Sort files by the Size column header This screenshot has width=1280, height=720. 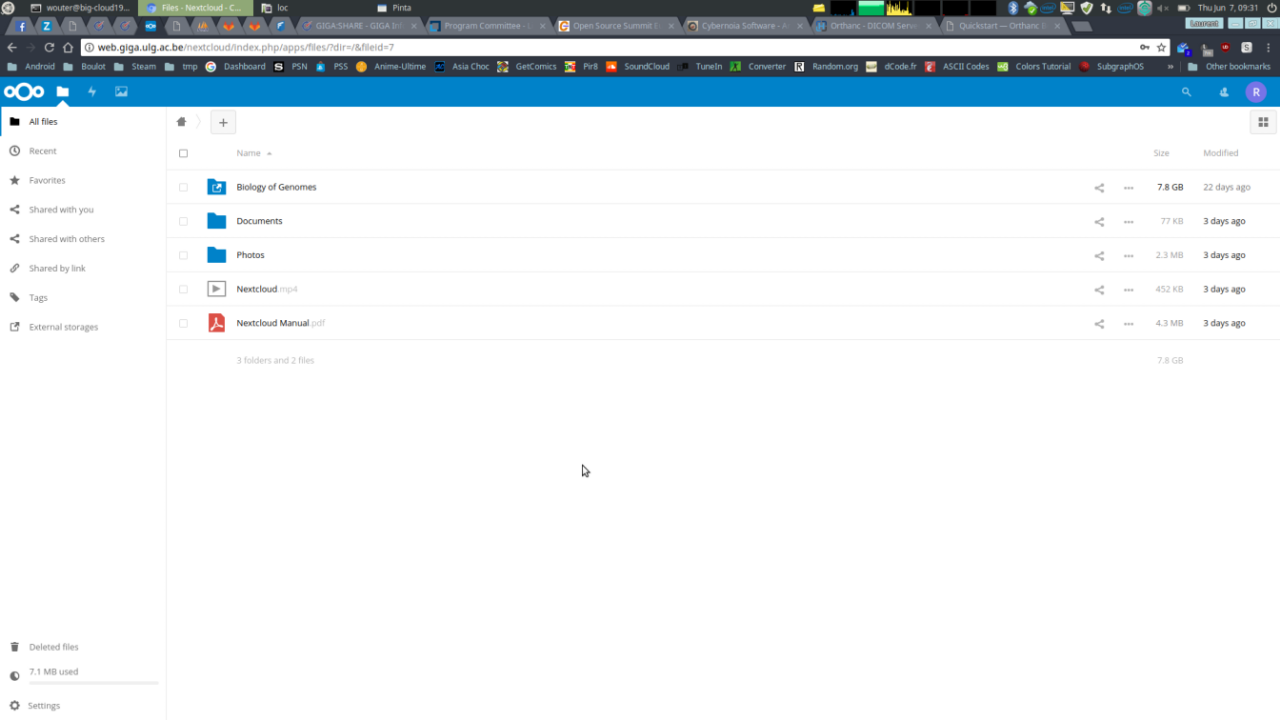click(1161, 153)
